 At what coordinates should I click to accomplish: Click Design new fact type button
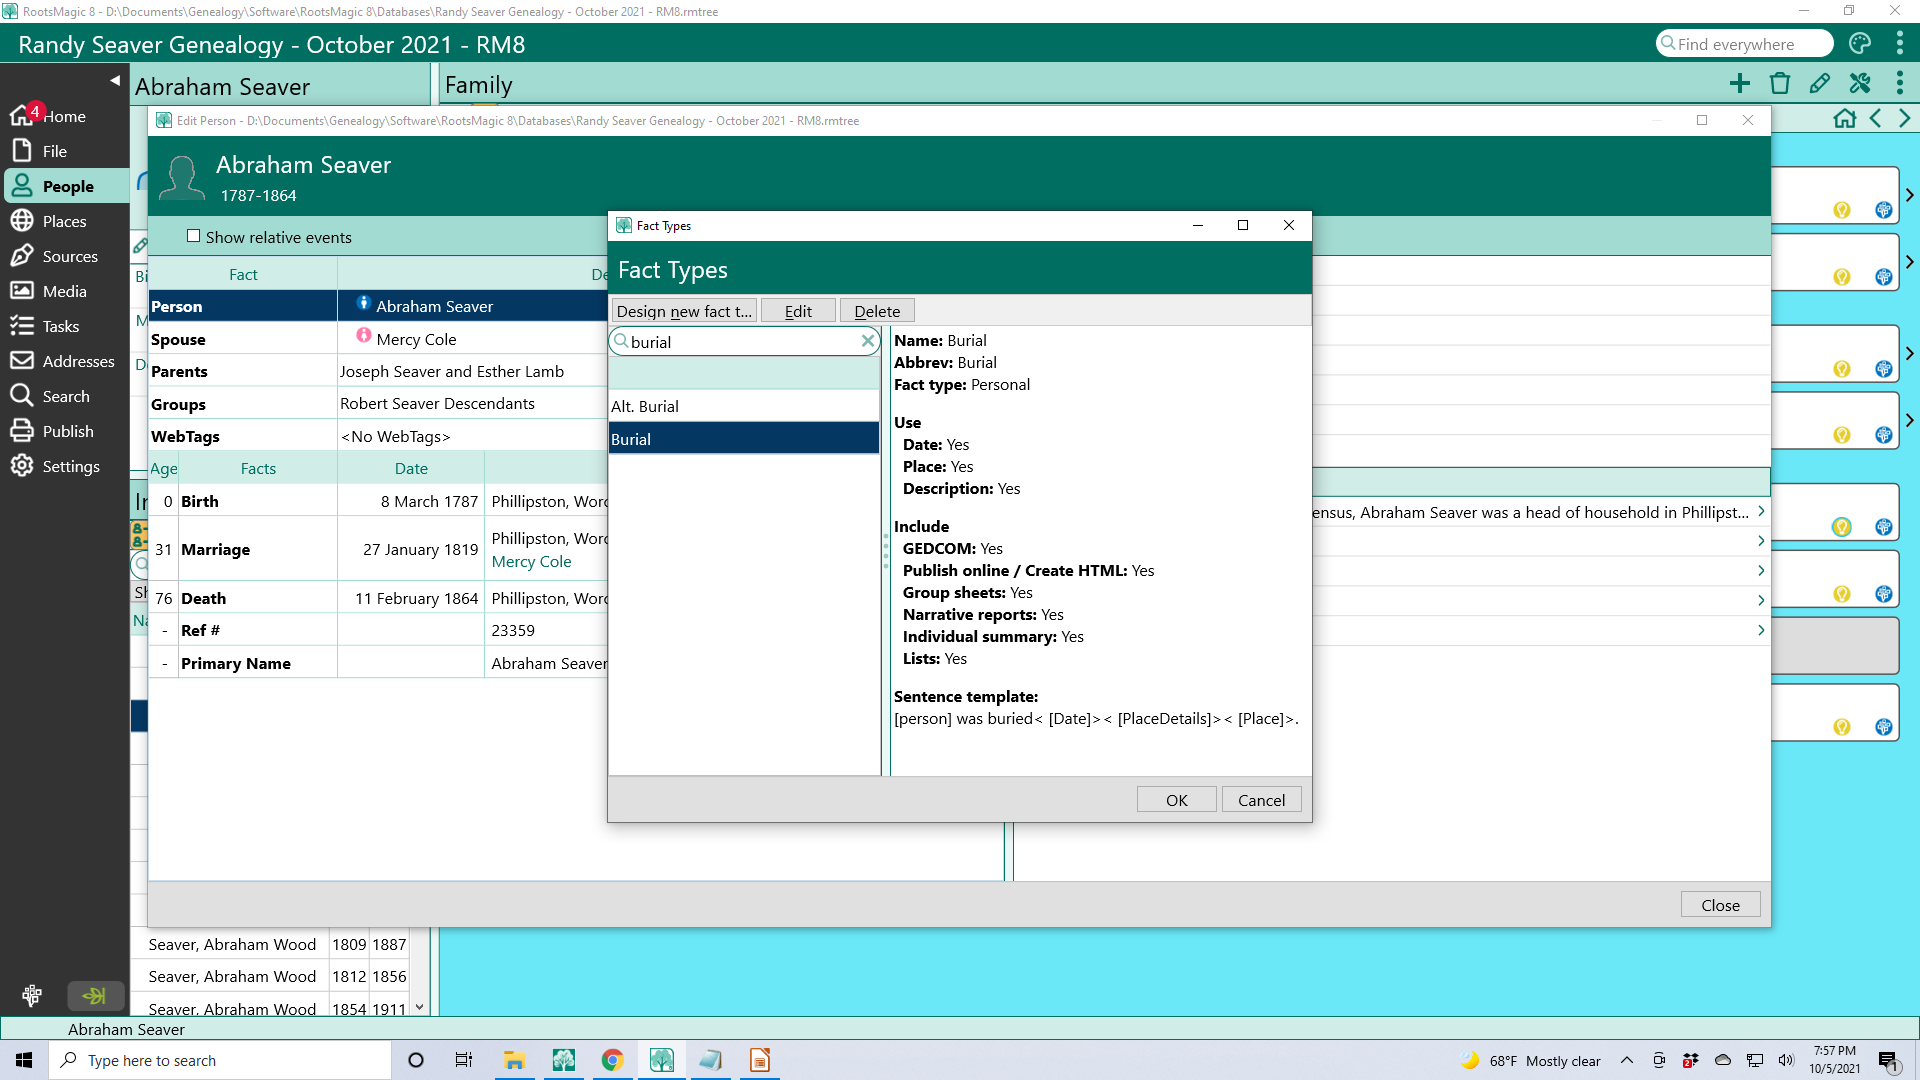pos(684,311)
